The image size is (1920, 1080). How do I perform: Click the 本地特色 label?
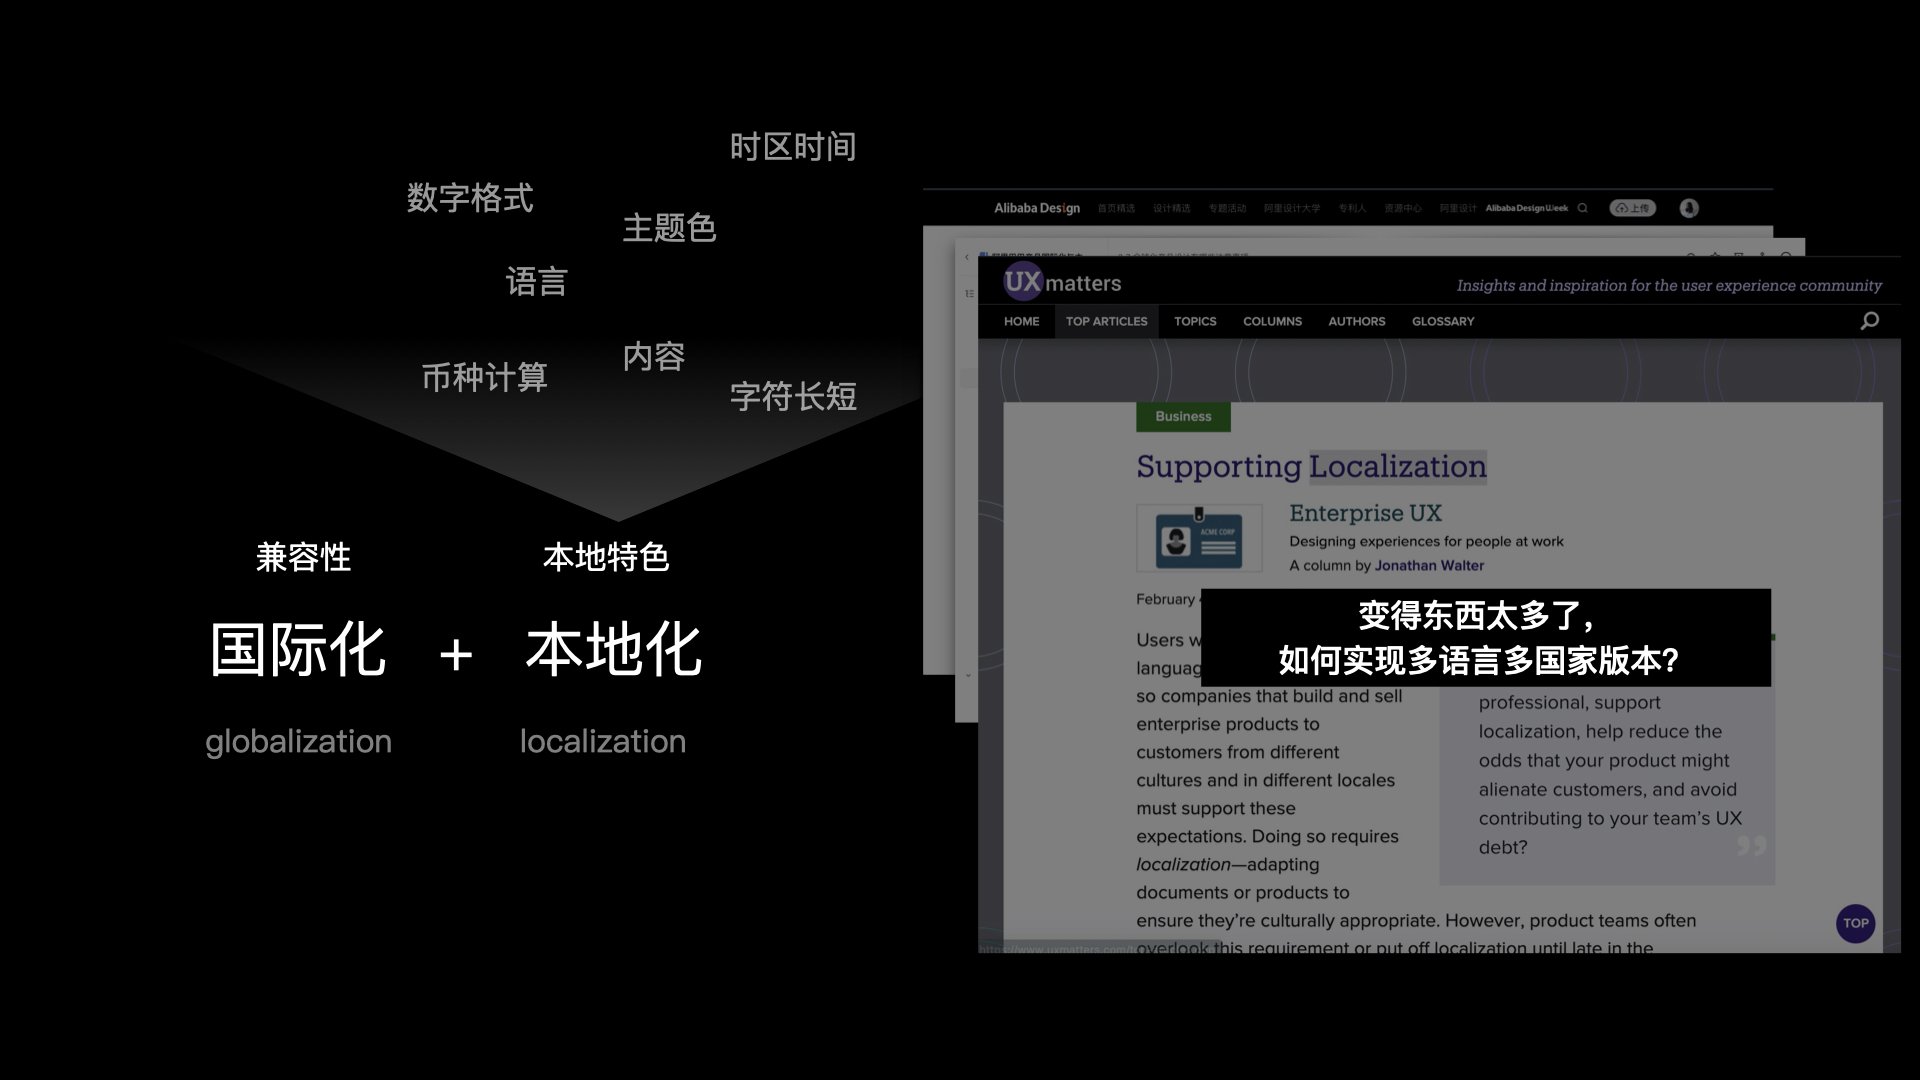606,557
